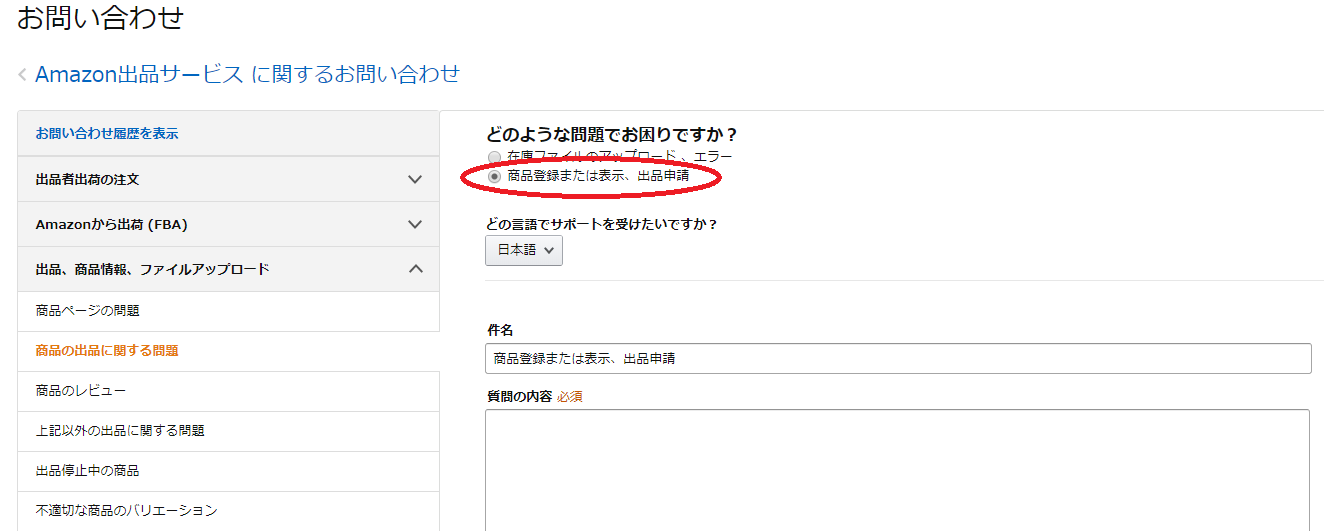Select the 商品登録または表示、出品申請 radio button

click(x=494, y=175)
